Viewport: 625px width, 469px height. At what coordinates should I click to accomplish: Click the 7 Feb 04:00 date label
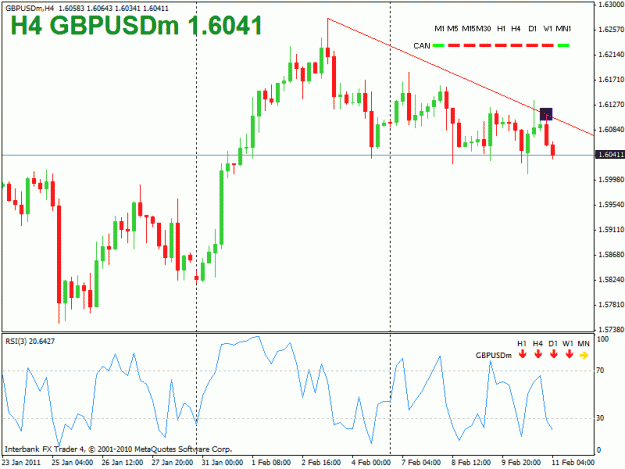point(421,462)
